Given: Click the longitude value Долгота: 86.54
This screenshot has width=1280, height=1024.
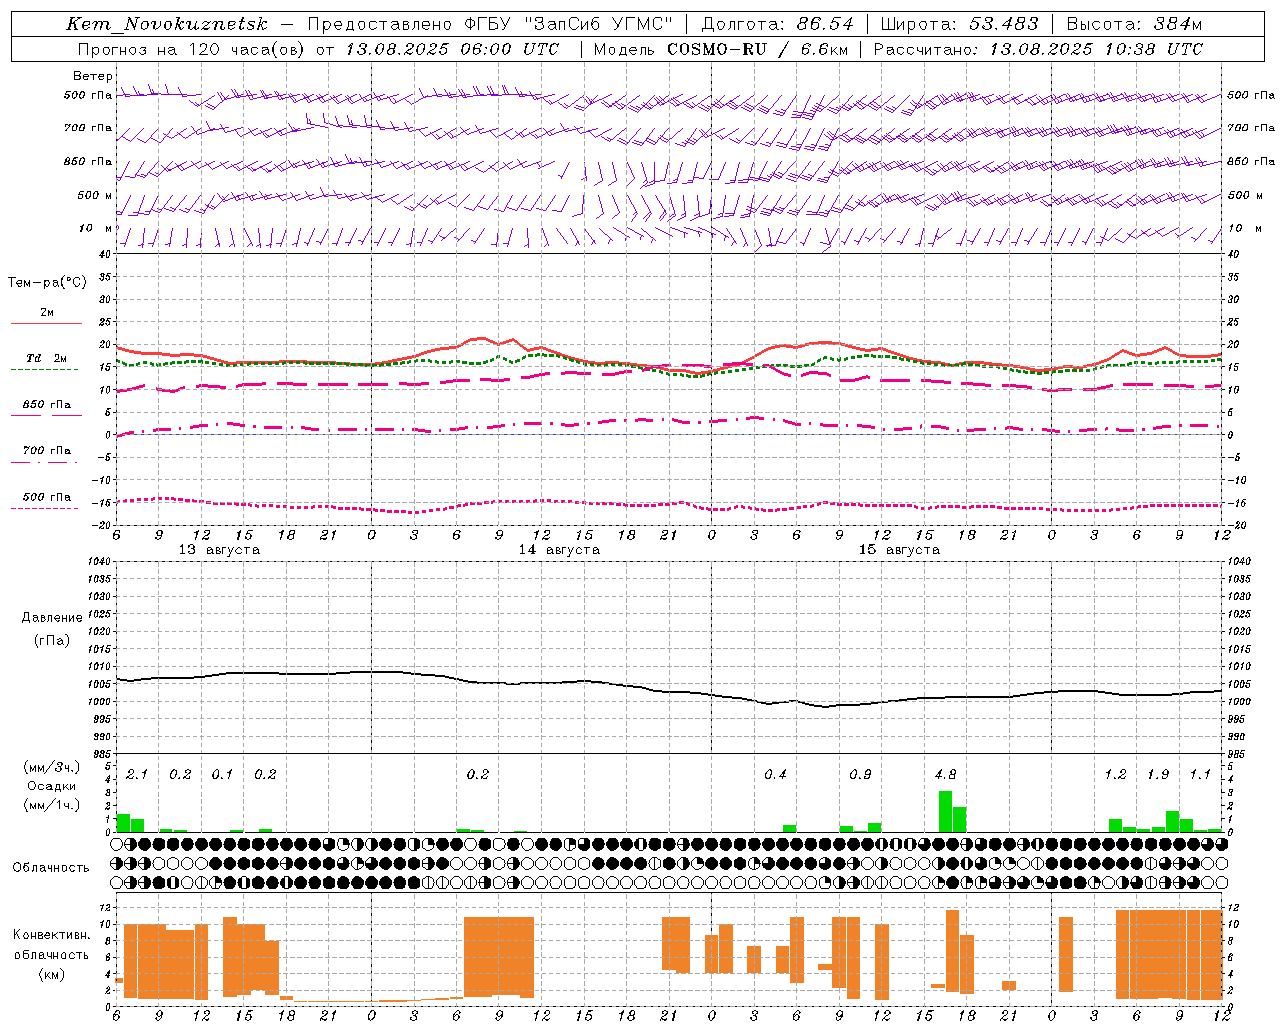Looking at the screenshot, I should 777,24.
